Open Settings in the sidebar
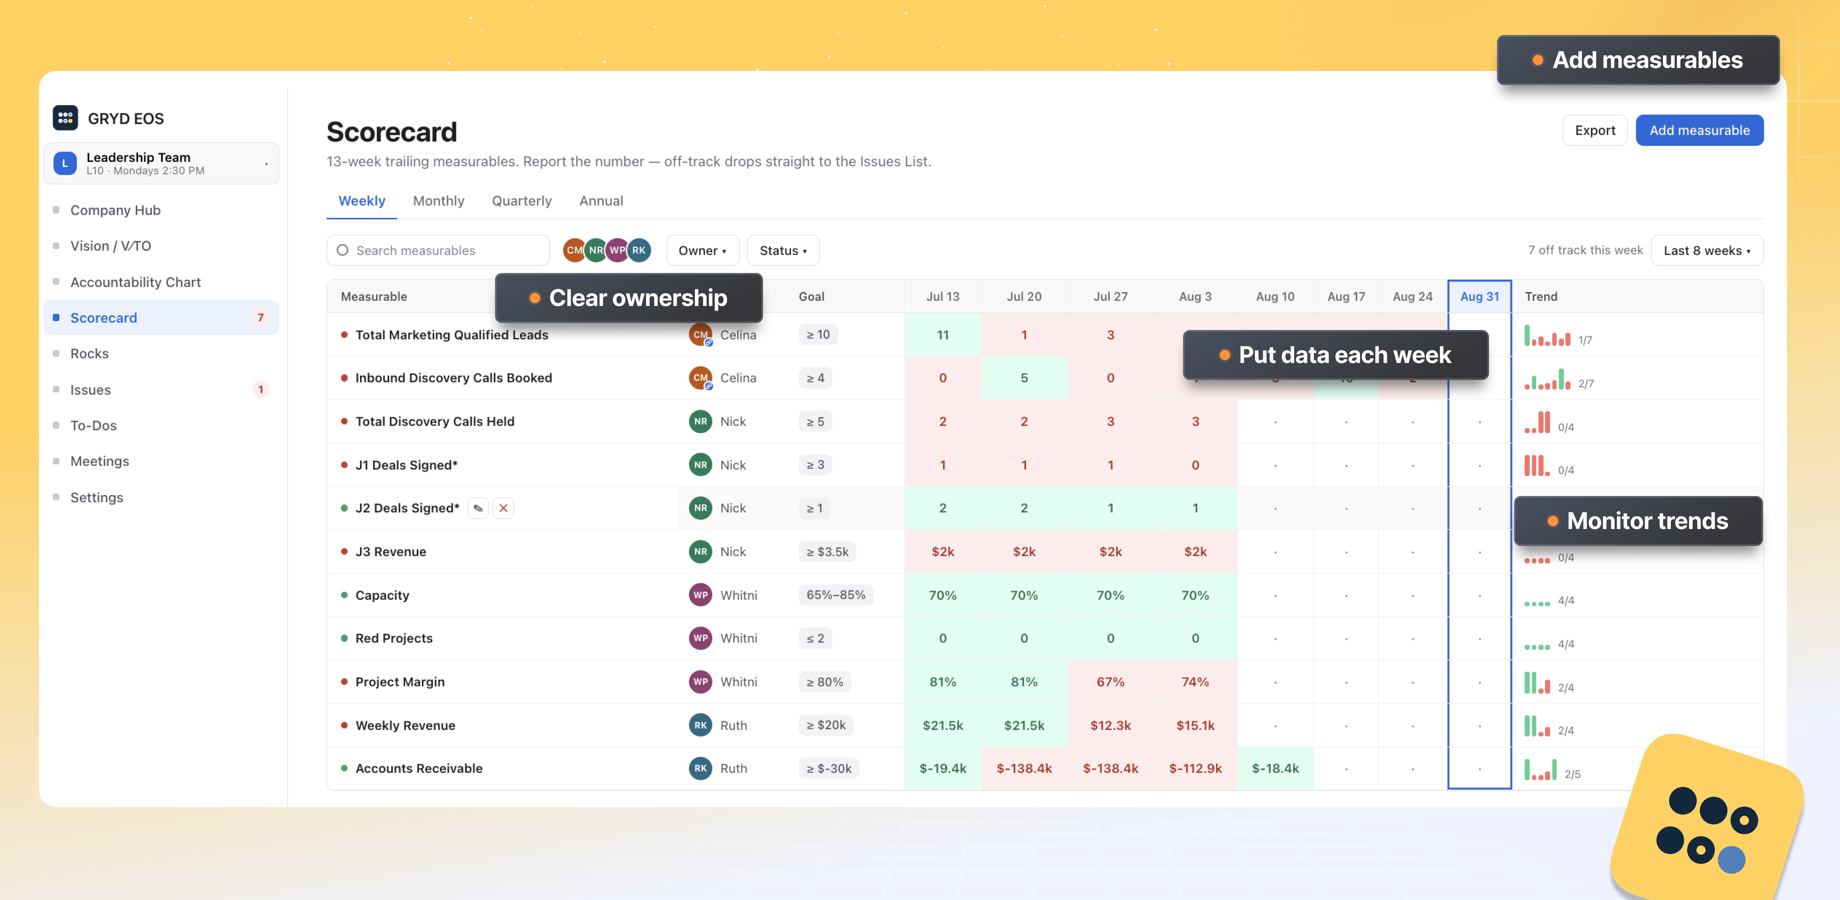This screenshot has width=1840, height=900. point(161,497)
